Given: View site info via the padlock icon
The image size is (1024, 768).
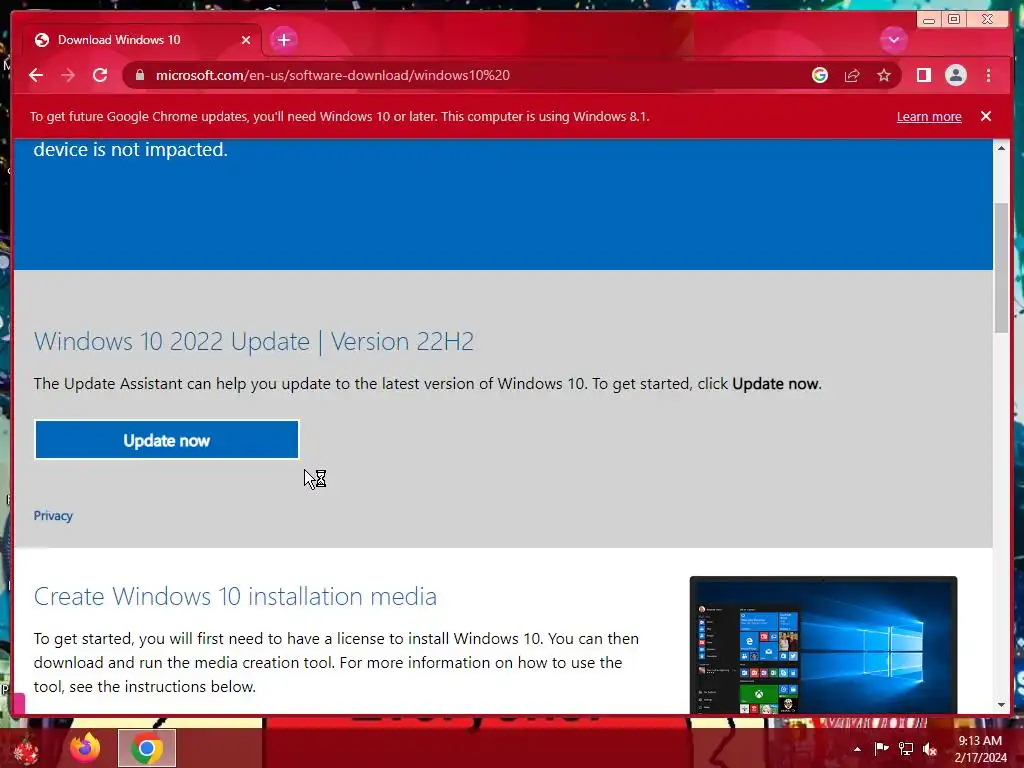Looking at the screenshot, I should click(x=140, y=75).
